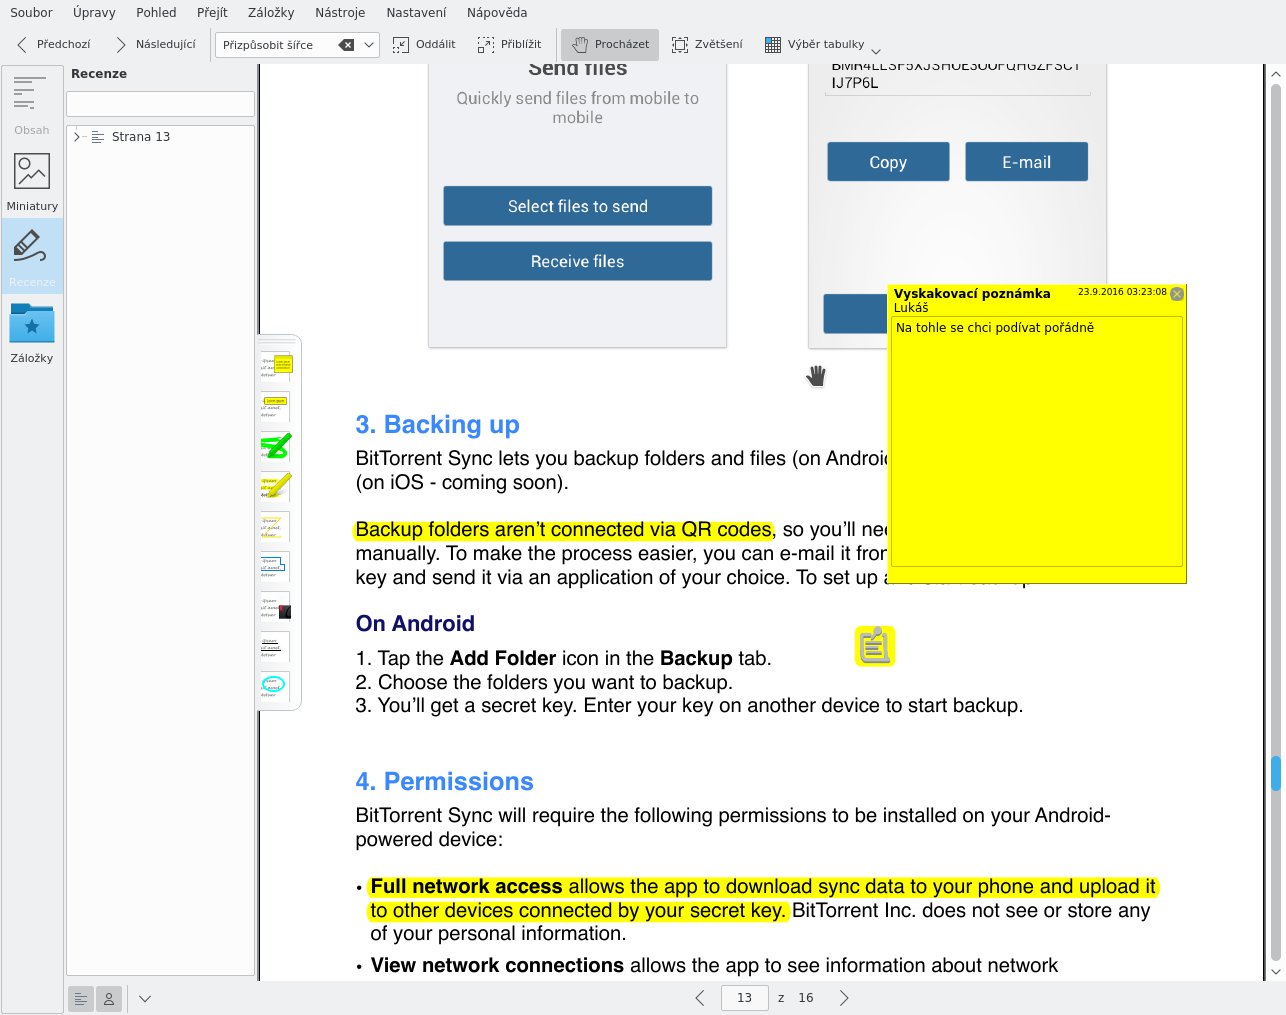Select the cyan ellipse annotation tool

pyautogui.click(x=274, y=685)
